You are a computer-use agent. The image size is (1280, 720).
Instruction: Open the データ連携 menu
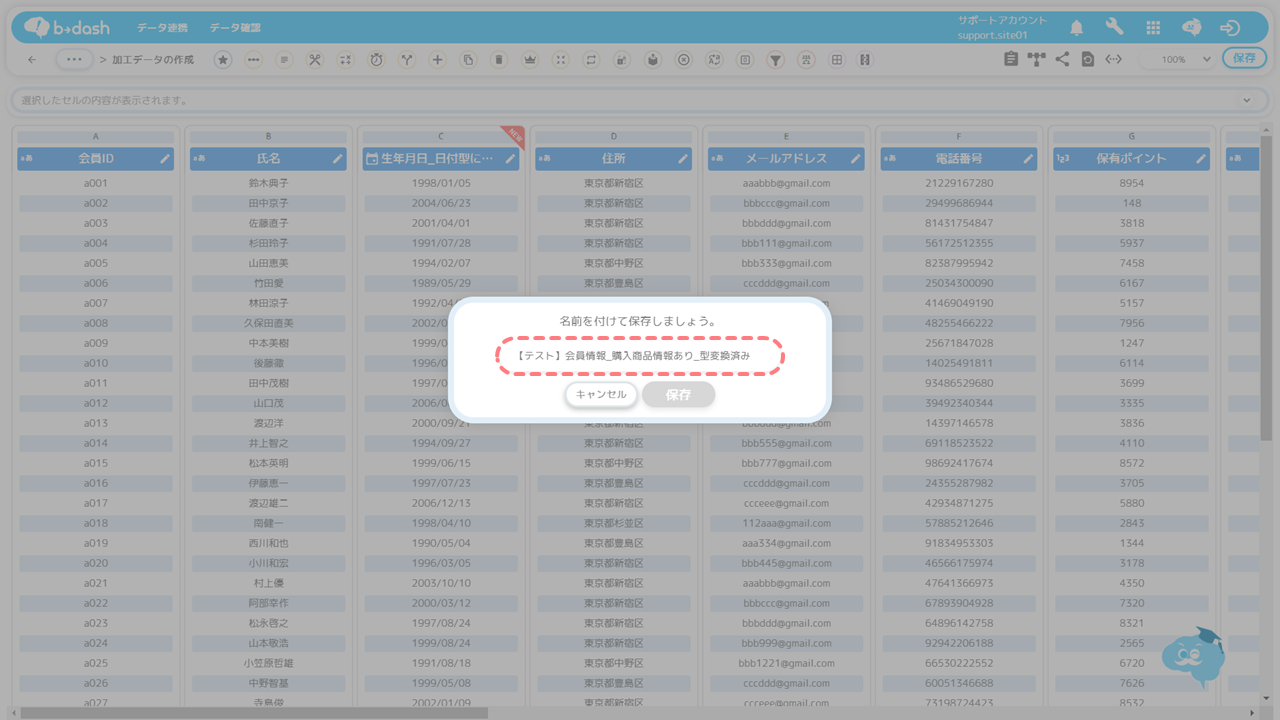[162, 28]
